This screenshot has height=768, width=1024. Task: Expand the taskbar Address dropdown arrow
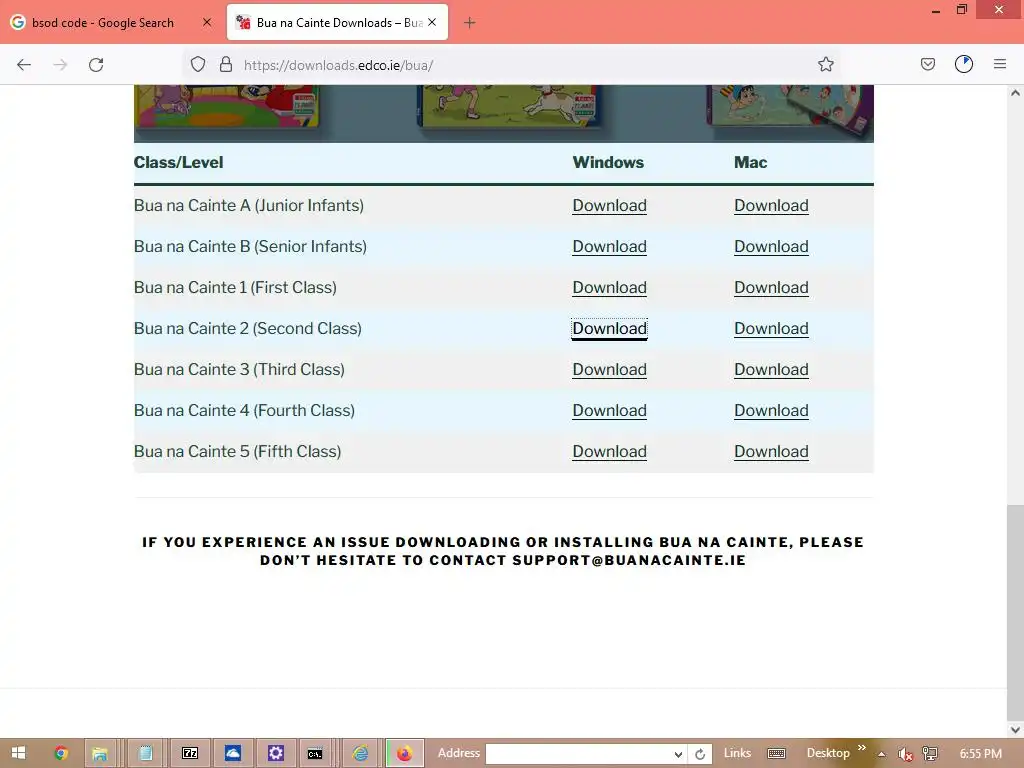(679, 754)
